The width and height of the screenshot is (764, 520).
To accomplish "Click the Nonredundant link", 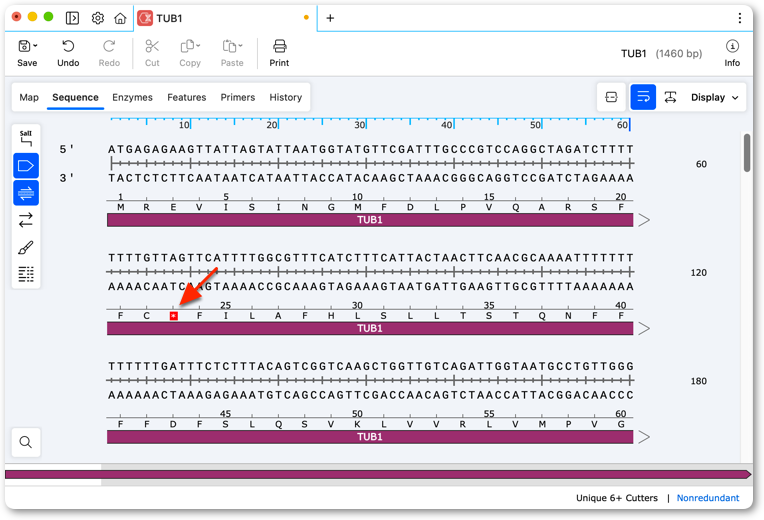I will point(707,498).
